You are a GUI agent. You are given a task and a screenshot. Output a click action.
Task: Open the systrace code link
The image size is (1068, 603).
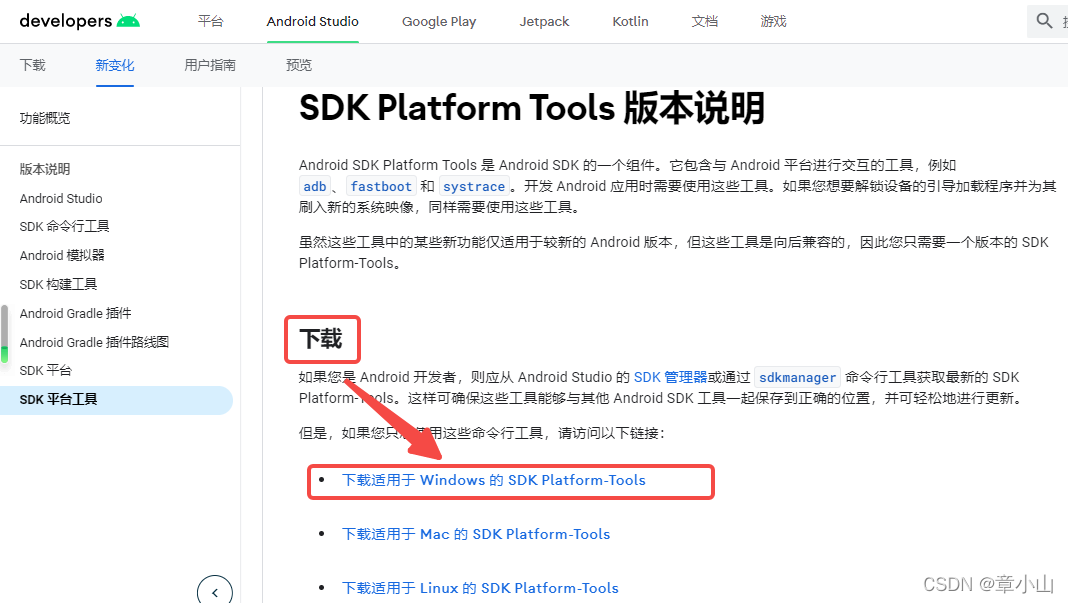(474, 186)
